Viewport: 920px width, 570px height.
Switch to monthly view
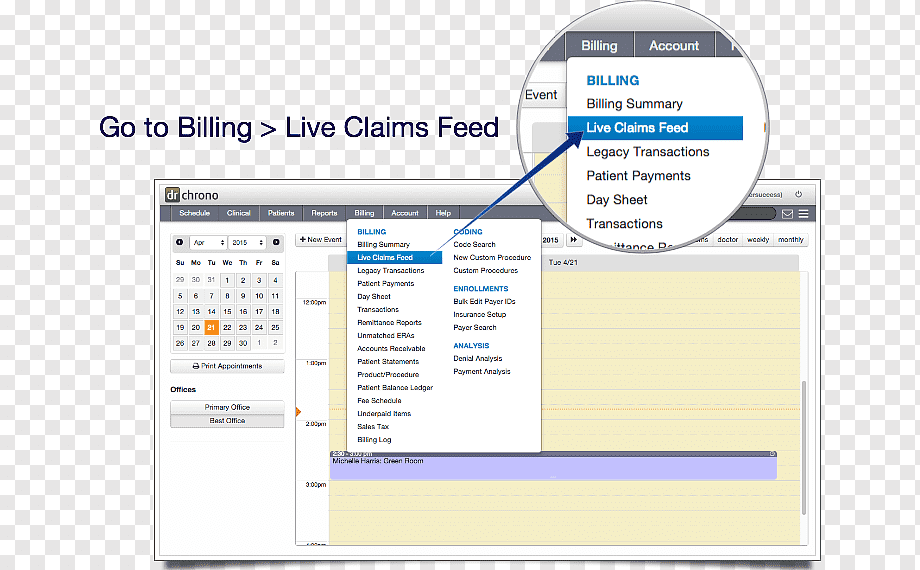pyautogui.click(x=790, y=240)
